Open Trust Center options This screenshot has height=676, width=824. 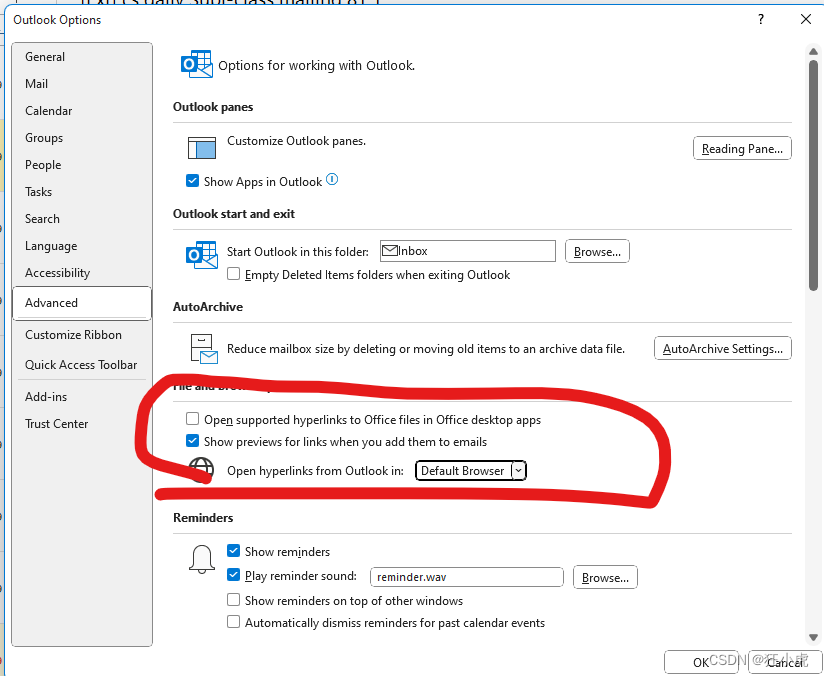click(x=82, y=424)
